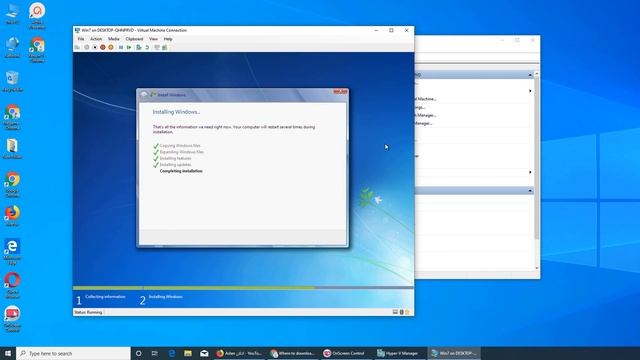Click the Revert toolbar icon
The width and height of the screenshot is (640, 360).
coord(147,47)
